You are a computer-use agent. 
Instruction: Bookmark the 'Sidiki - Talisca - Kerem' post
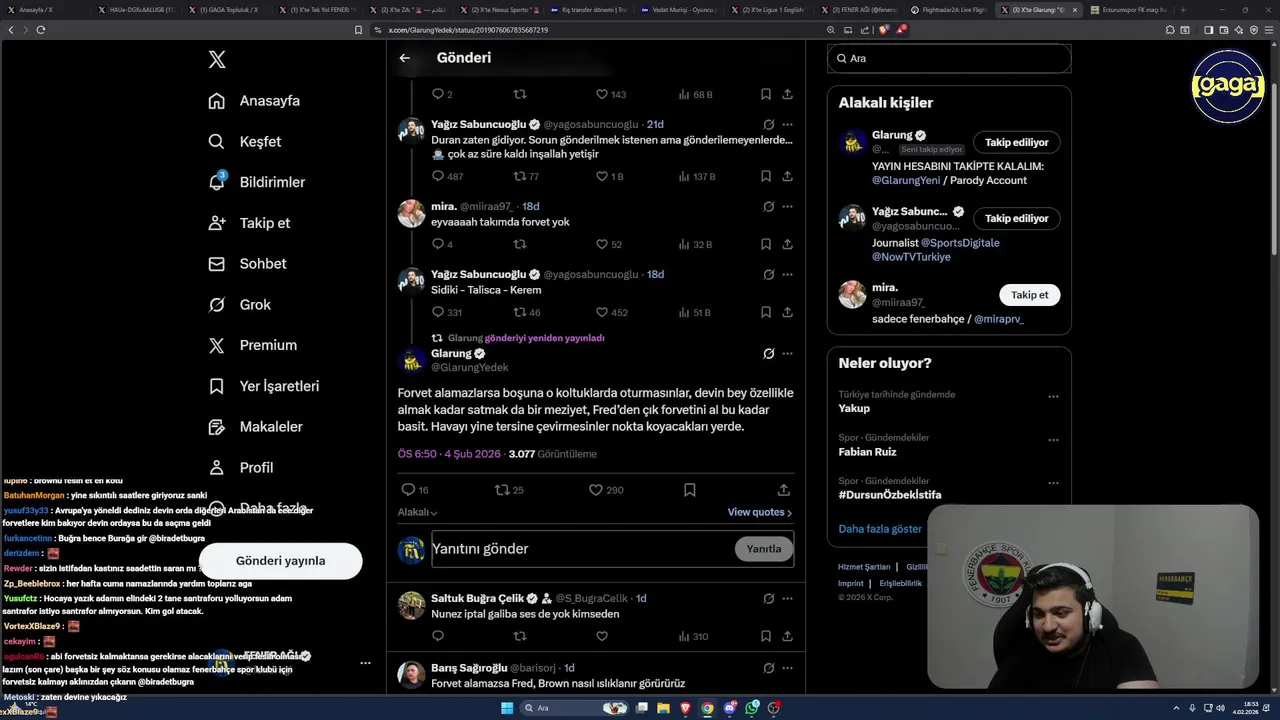pyautogui.click(x=766, y=312)
